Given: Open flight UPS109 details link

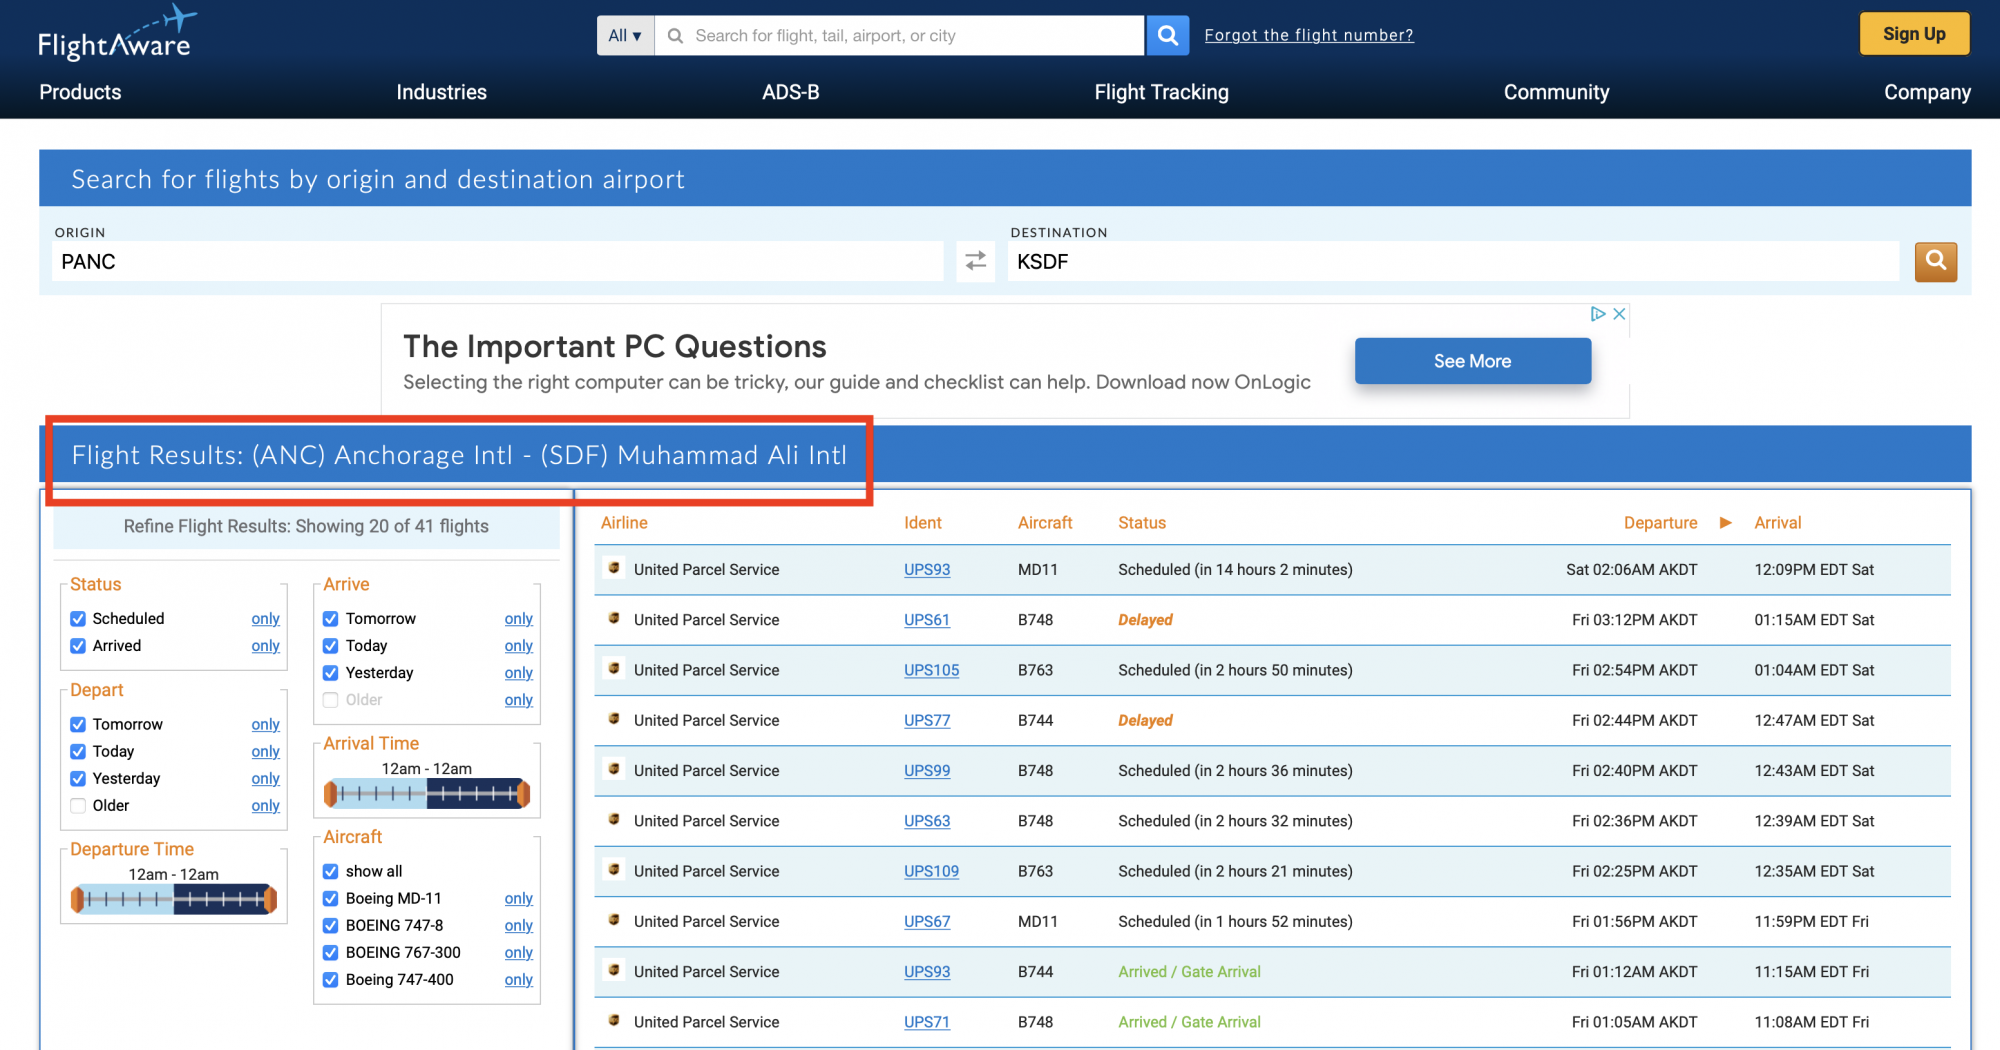Looking at the screenshot, I should pyautogui.click(x=931, y=871).
